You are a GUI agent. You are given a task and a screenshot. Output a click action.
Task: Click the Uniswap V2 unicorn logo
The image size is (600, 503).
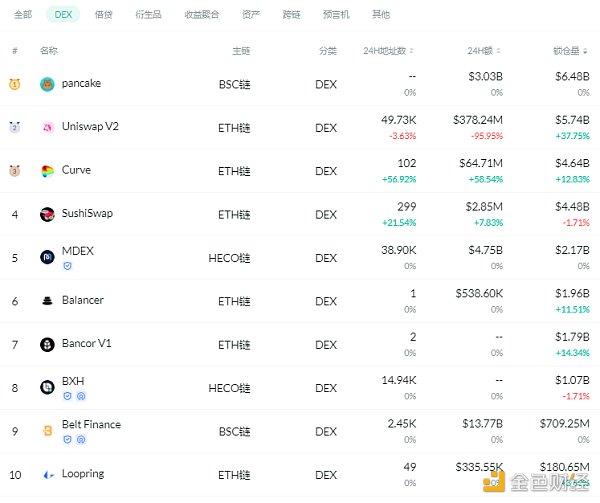tap(47, 127)
